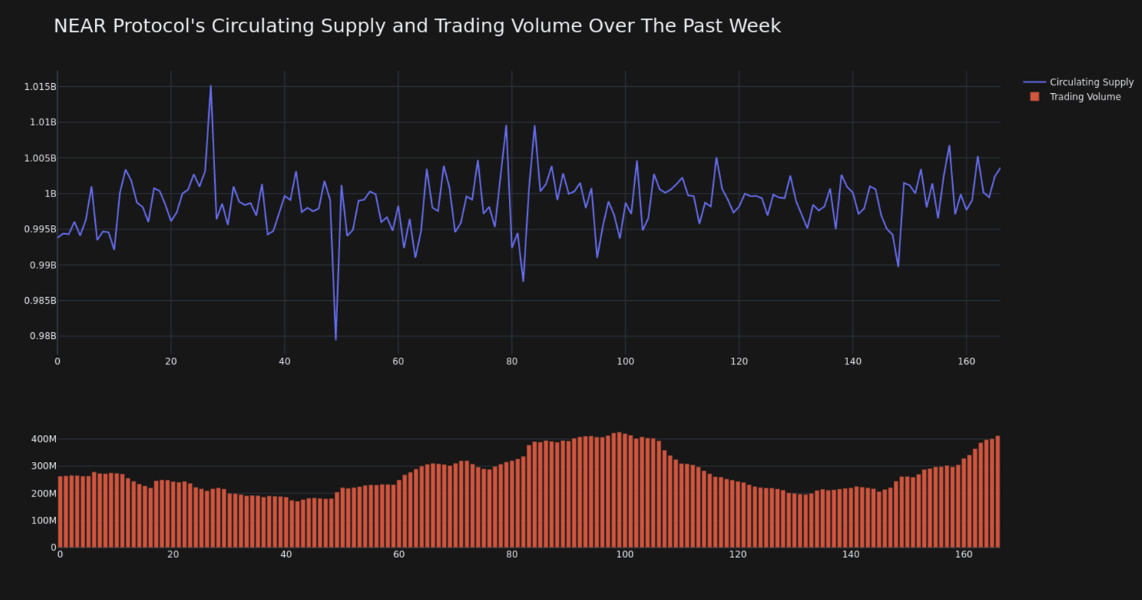Screen dimensions: 1142x600
Task: Select x-axis tick 160 under the volume bars
Action: [964, 555]
